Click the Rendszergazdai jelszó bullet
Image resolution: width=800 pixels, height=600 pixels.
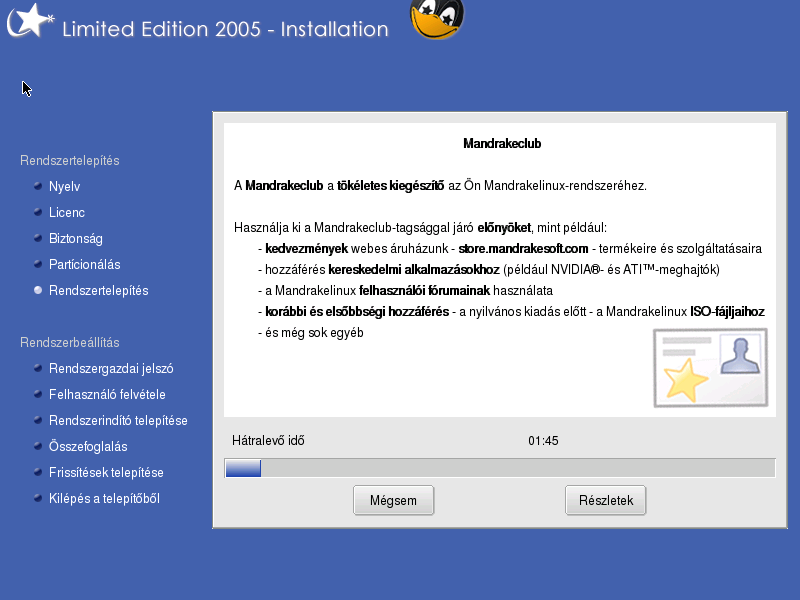click(38, 368)
